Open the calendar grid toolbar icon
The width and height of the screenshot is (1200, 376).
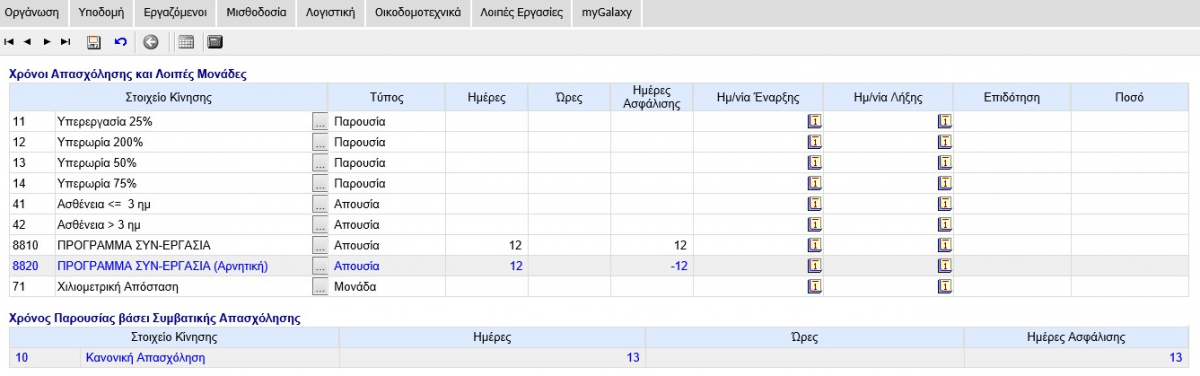click(185, 42)
